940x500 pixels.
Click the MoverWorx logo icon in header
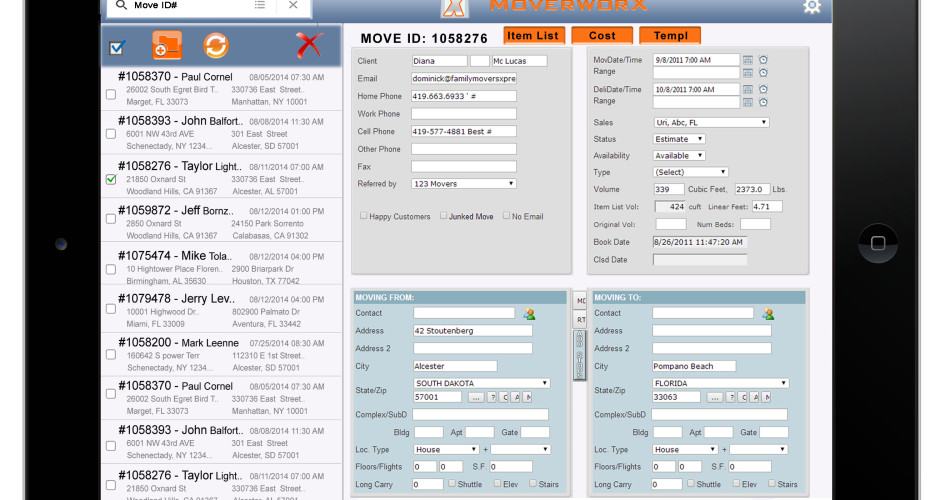[454, 7]
